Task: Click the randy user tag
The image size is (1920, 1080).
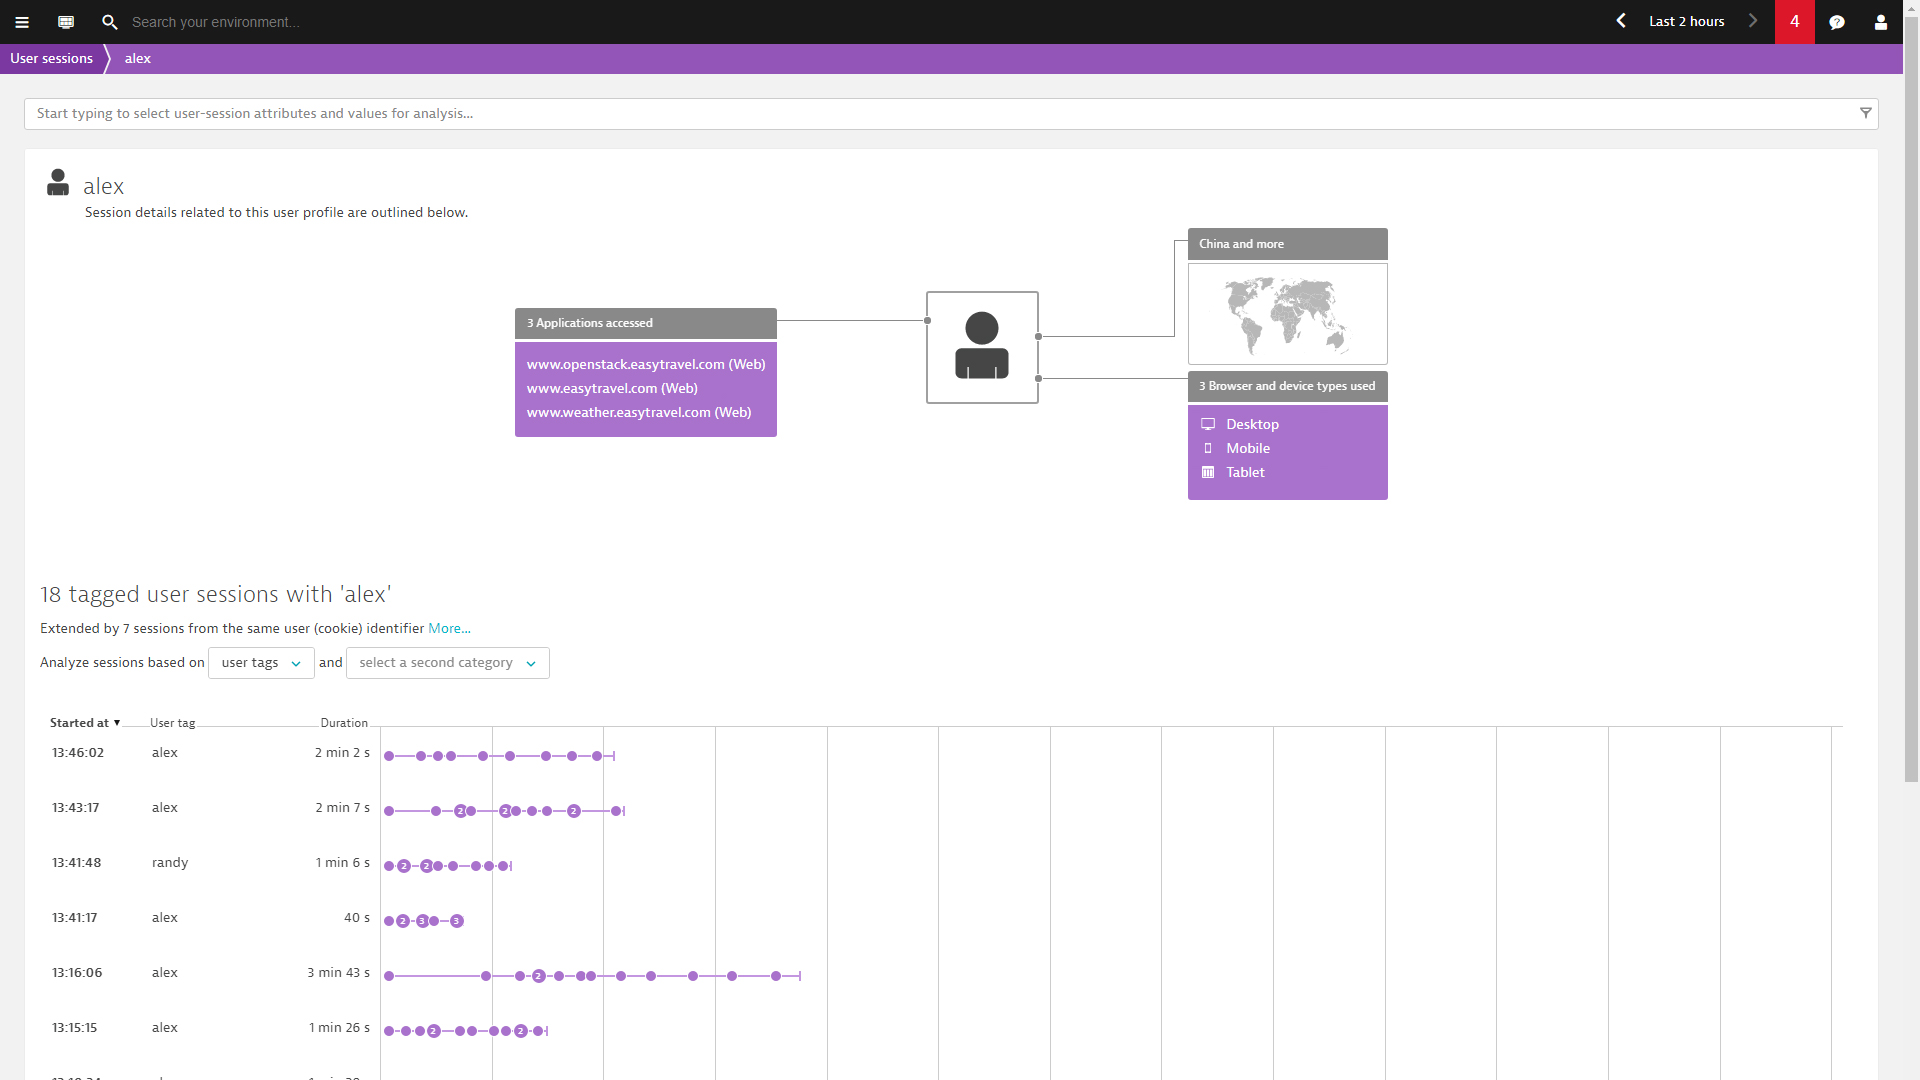Action: point(170,862)
